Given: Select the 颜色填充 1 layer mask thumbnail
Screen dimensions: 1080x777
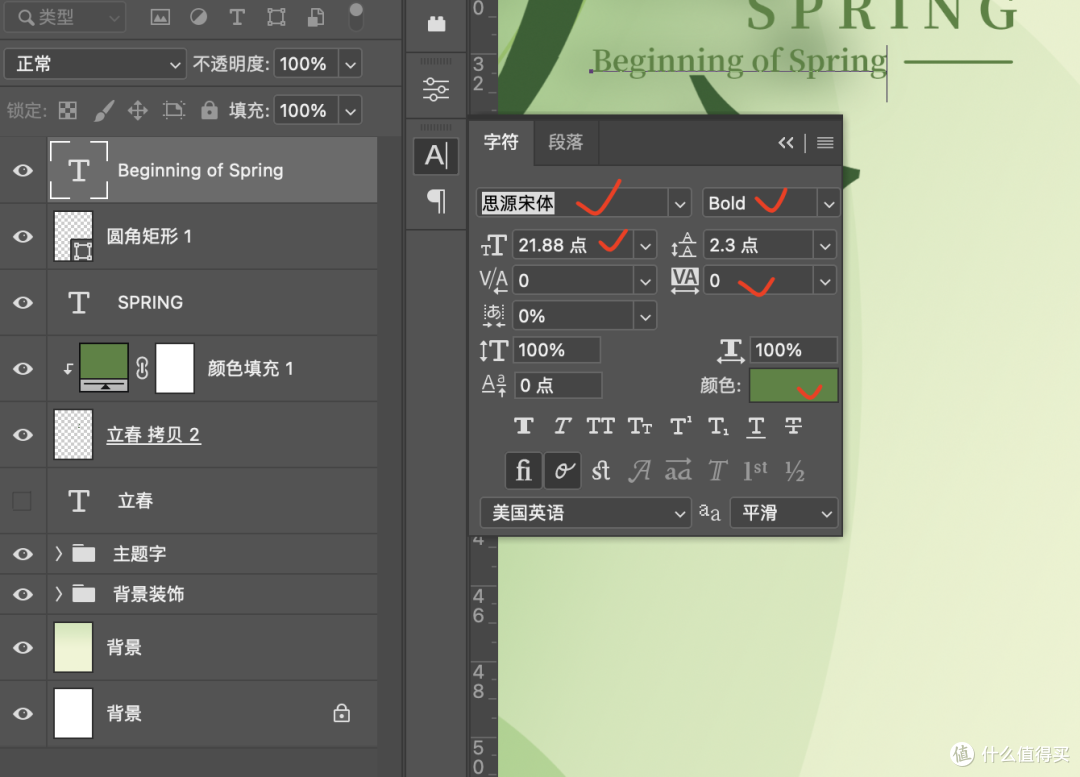Looking at the screenshot, I should click(x=175, y=369).
